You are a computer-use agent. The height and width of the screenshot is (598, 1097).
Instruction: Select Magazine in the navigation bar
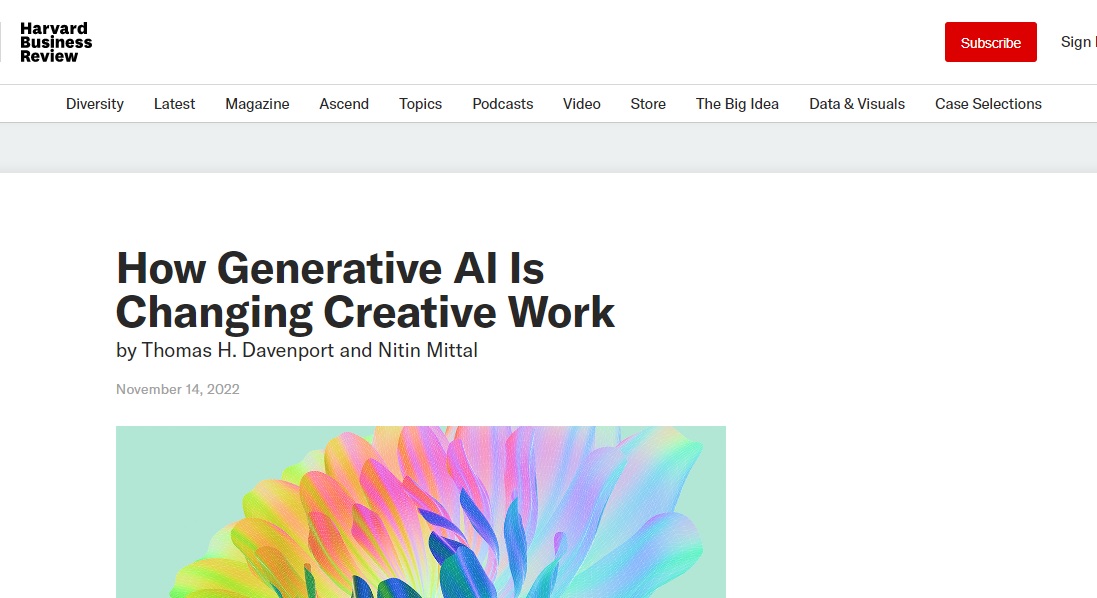pos(257,104)
